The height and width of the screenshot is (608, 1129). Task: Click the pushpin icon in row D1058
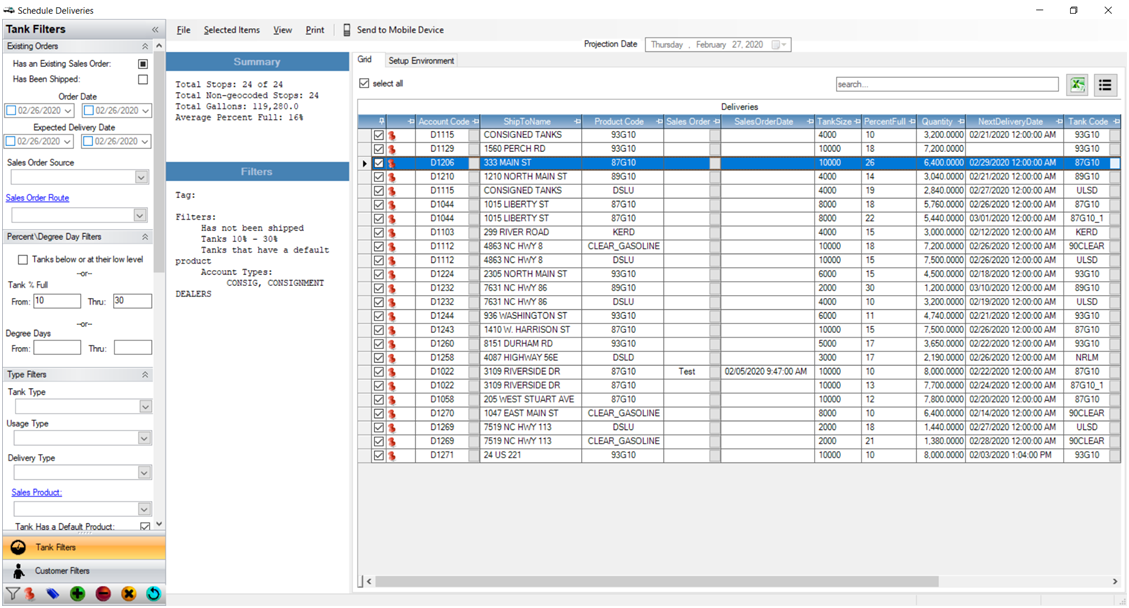click(392, 400)
